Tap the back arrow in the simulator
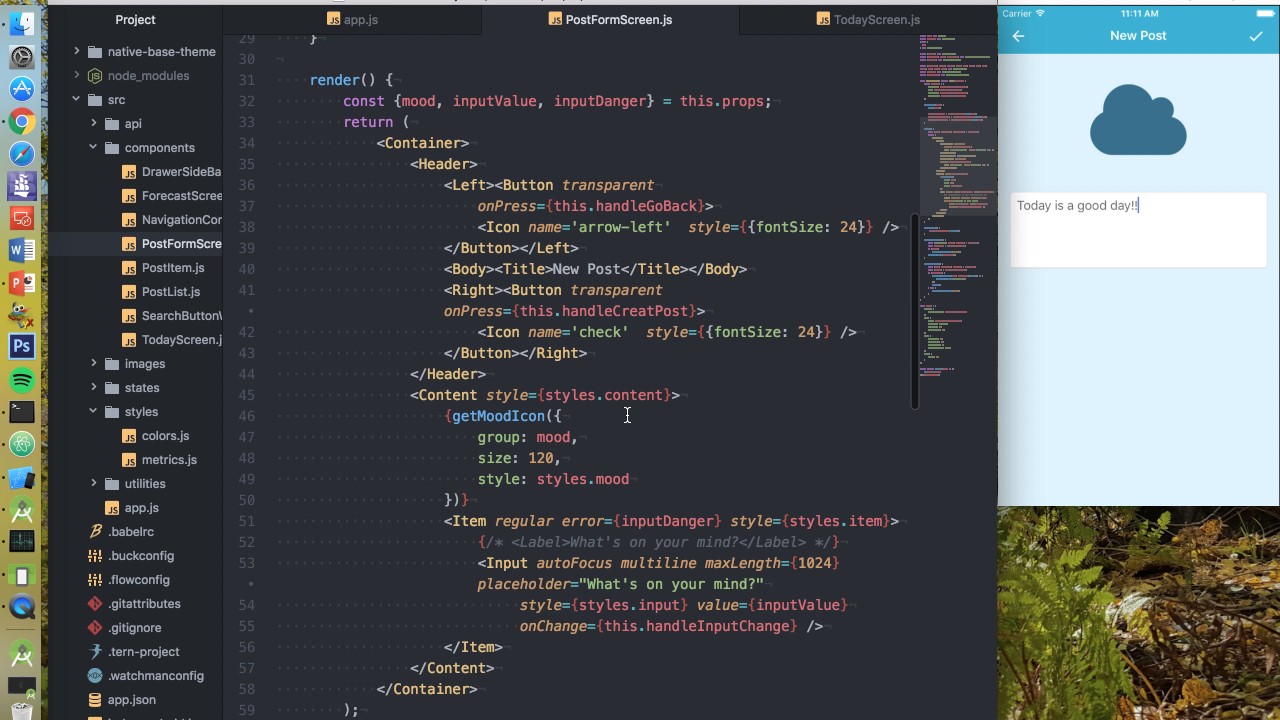Viewport: 1280px width, 720px height. click(x=1018, y=36)
